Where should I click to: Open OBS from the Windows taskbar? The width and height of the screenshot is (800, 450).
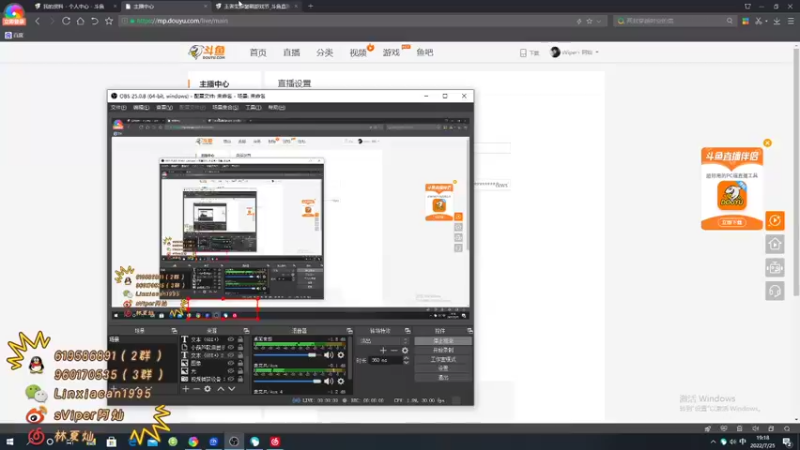[x=234, y=441]
